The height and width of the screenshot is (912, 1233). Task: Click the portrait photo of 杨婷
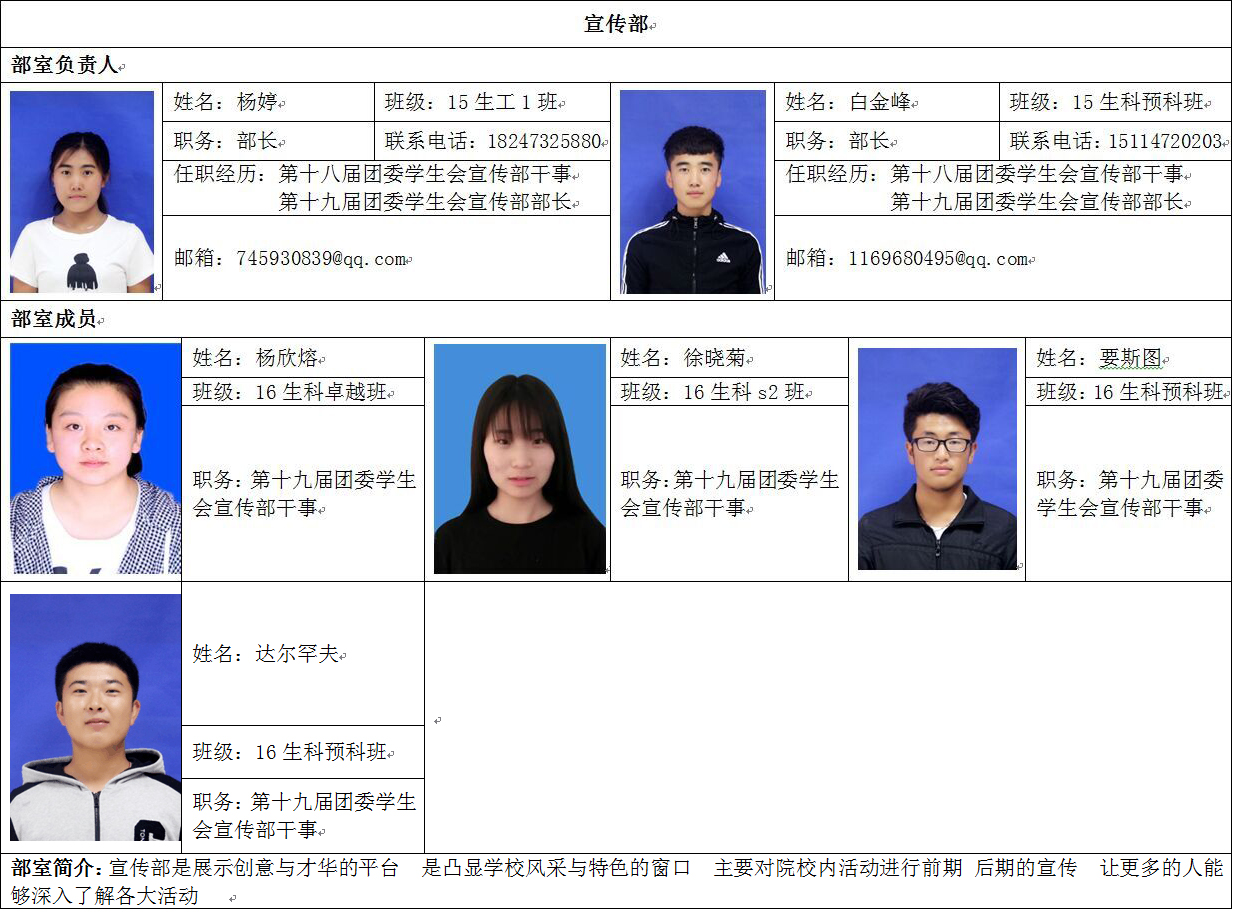82,192
